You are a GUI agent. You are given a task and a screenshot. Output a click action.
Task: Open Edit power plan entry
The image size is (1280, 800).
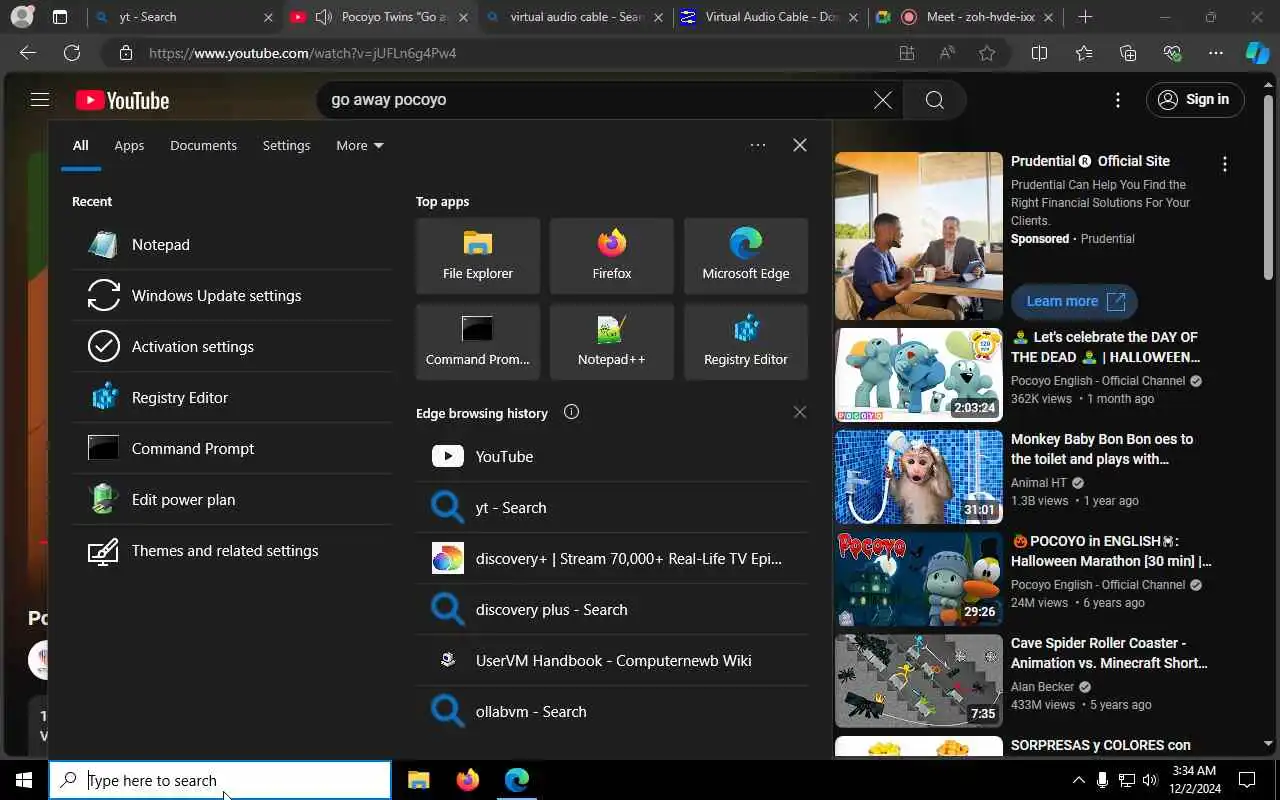pyautogui.click(x=232, y=499)
